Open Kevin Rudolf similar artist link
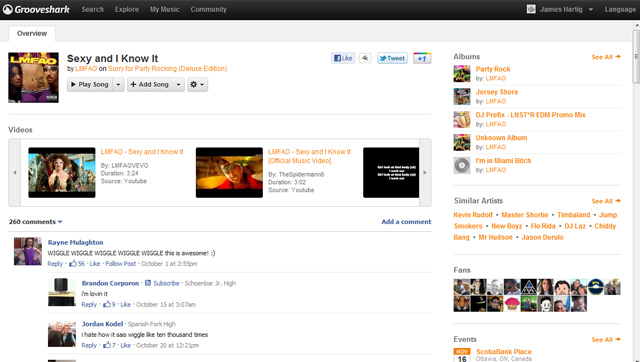Screen dimensions: 640x362 473,215
